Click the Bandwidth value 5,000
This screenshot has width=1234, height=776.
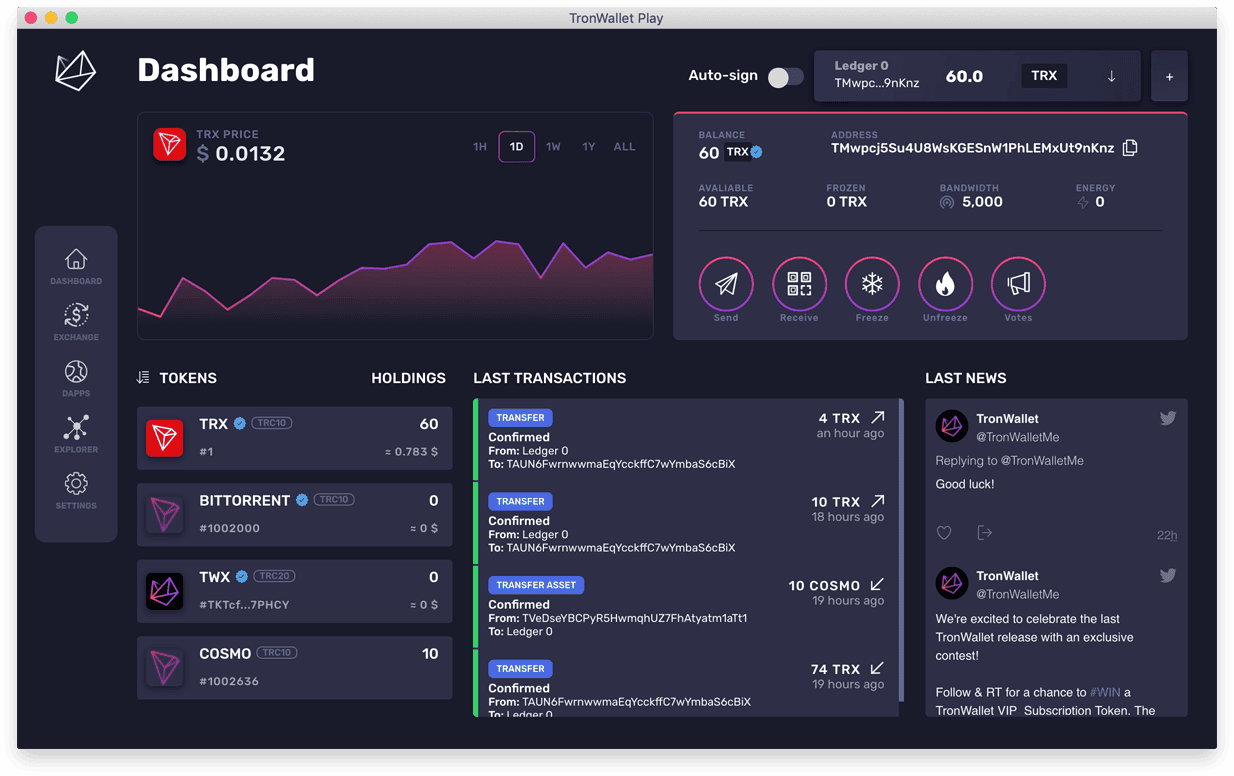[982, 202]
